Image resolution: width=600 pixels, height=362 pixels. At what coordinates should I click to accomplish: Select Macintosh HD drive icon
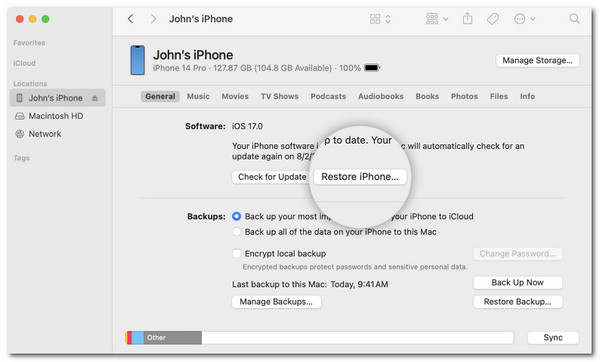tap(20, 116)
